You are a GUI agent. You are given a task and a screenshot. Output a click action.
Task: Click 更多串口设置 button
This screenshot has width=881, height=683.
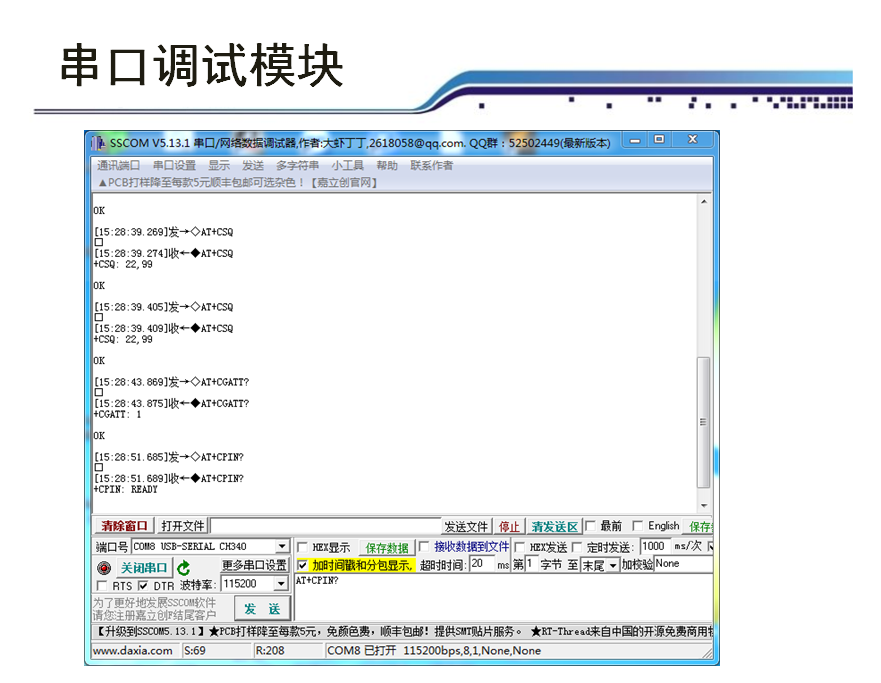pyautogui.click(x=254, y=564)
